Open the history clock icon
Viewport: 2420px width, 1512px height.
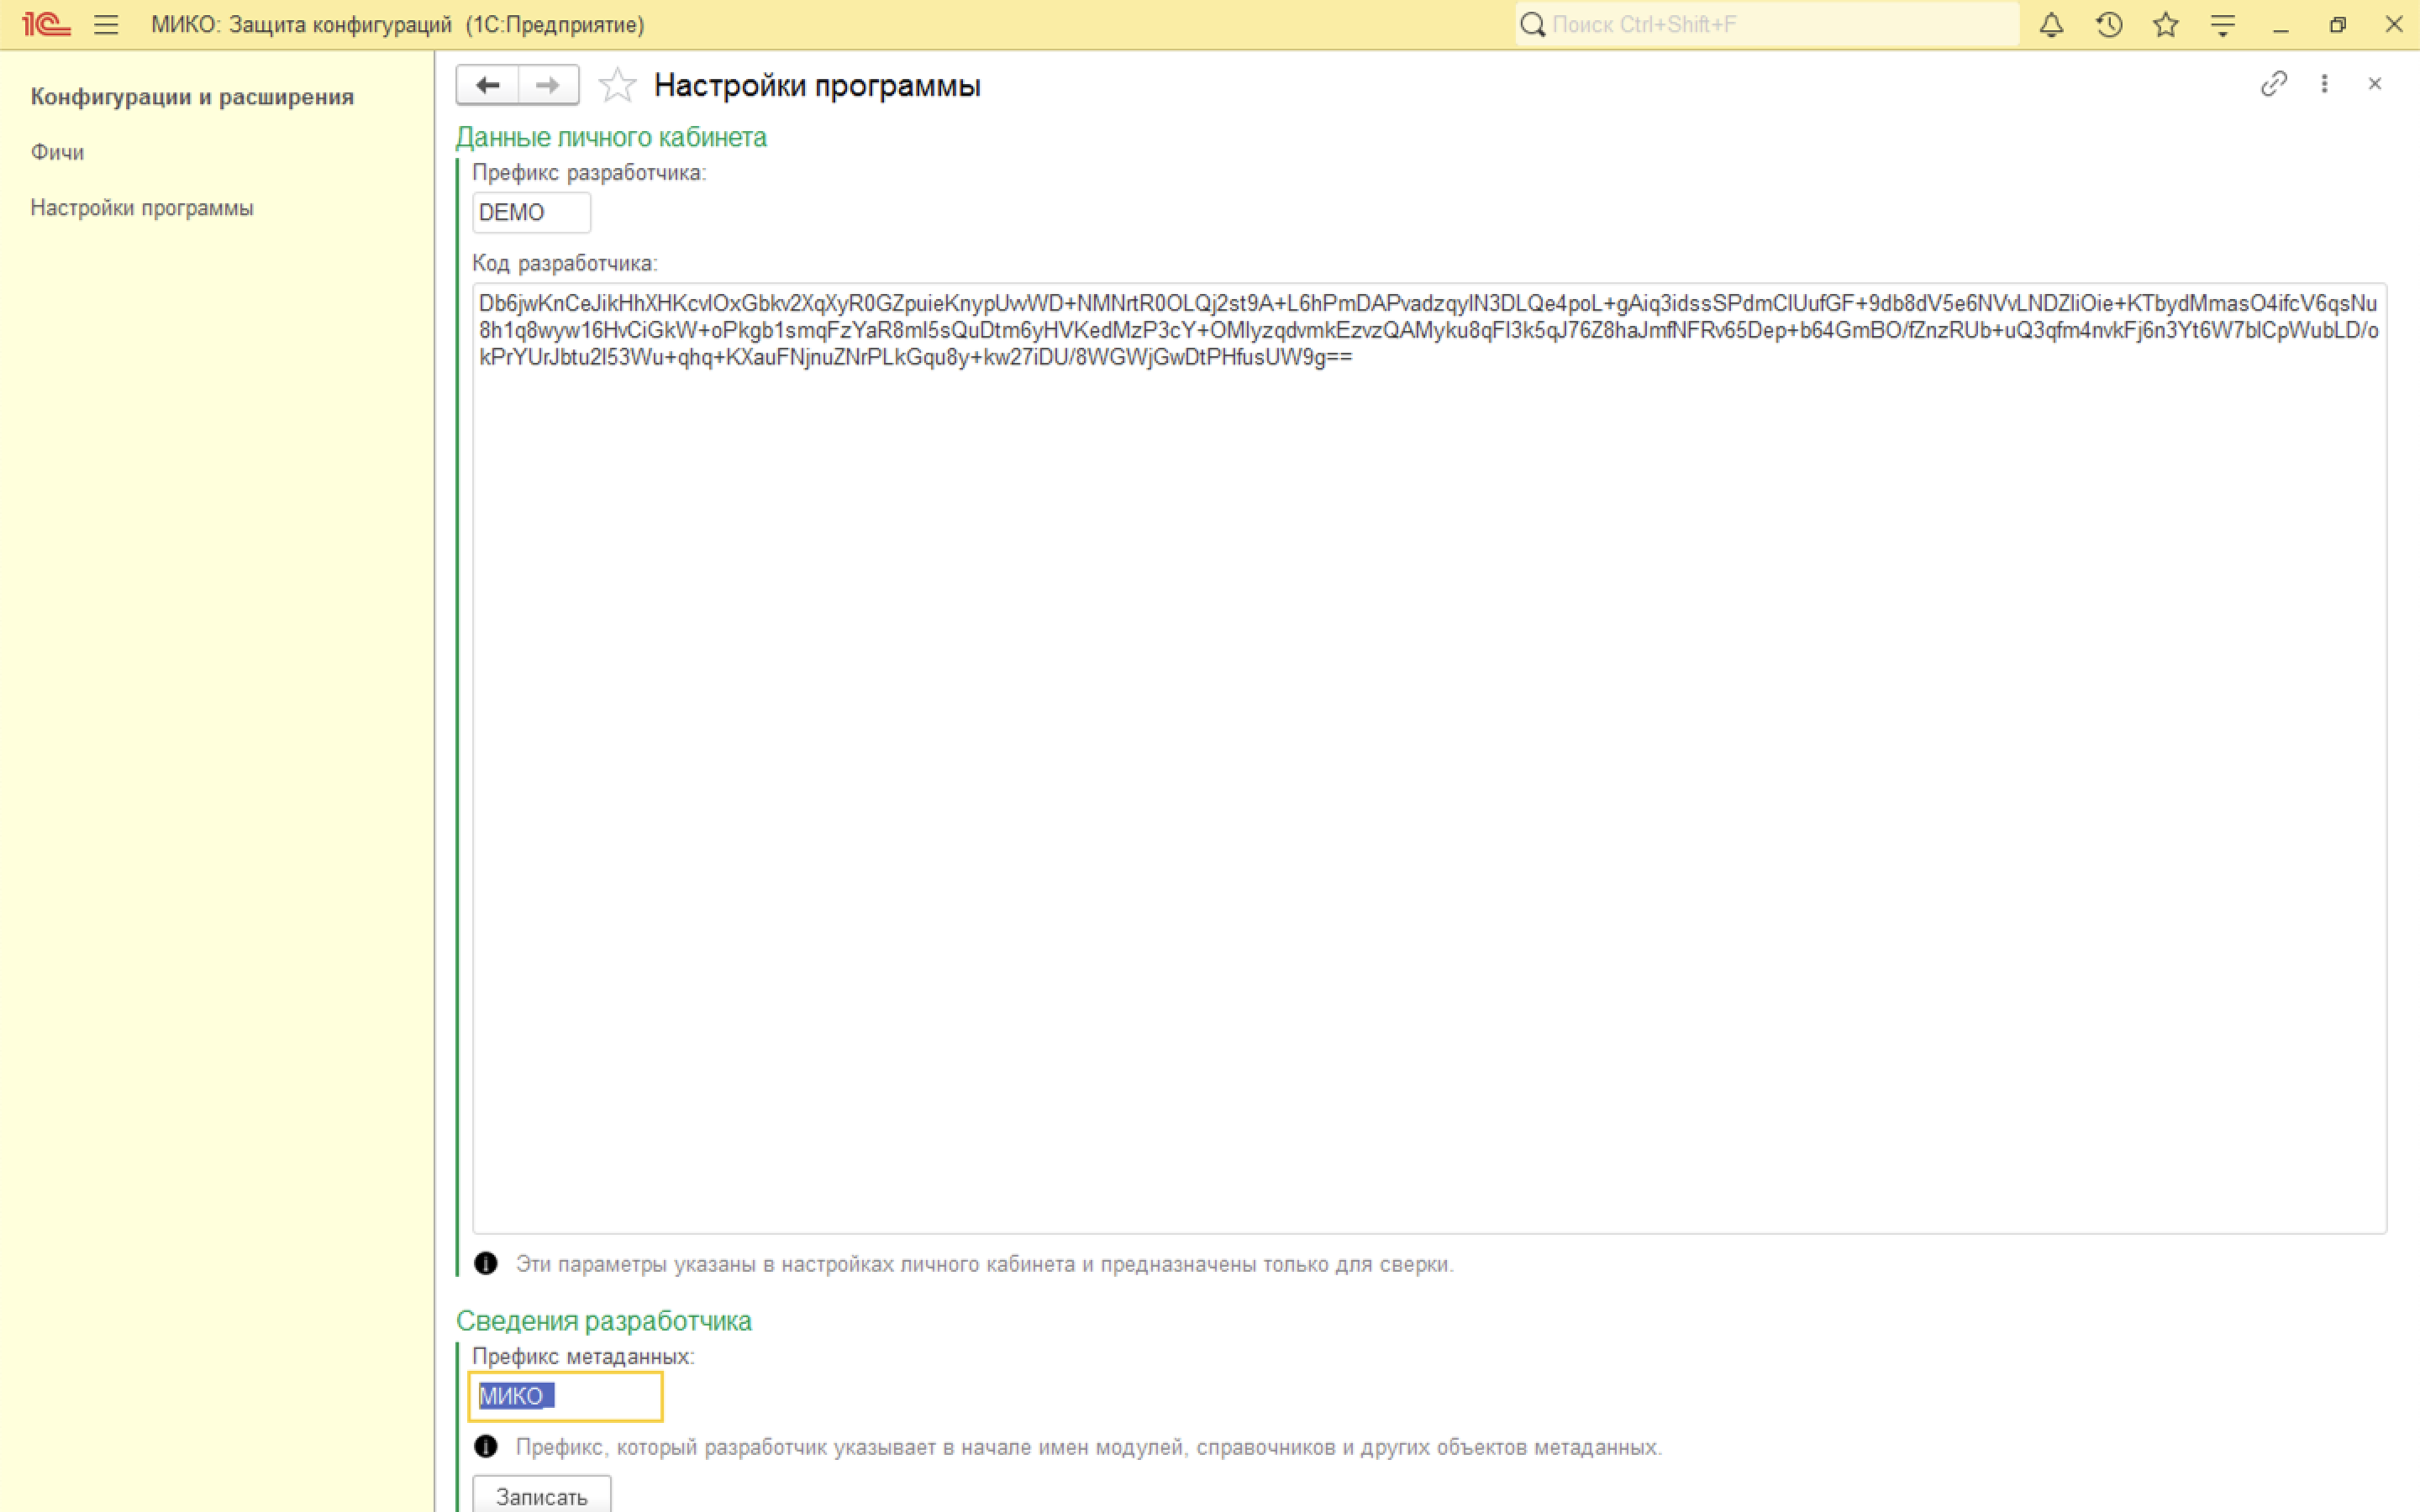point(2109,25)
